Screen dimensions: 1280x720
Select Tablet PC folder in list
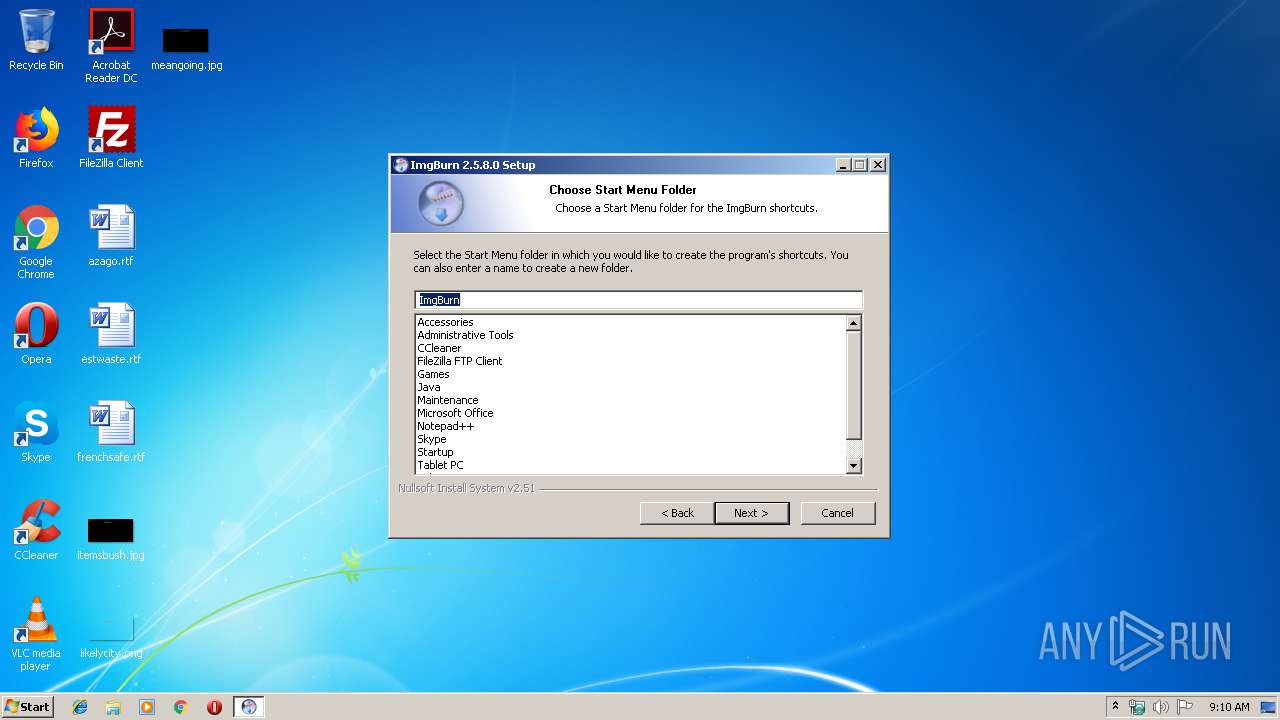point(440,465)
